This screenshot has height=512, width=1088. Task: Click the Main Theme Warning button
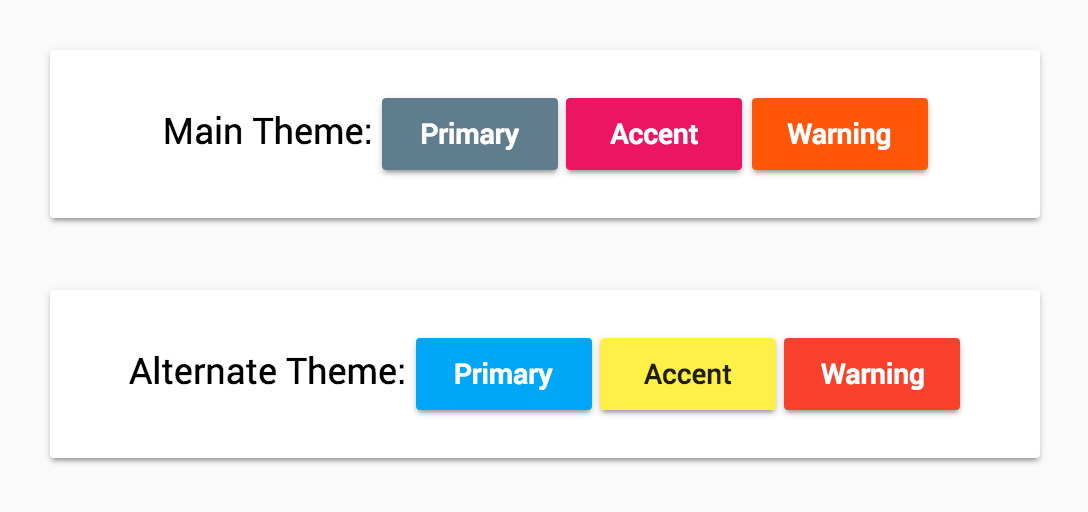(839, 134)
